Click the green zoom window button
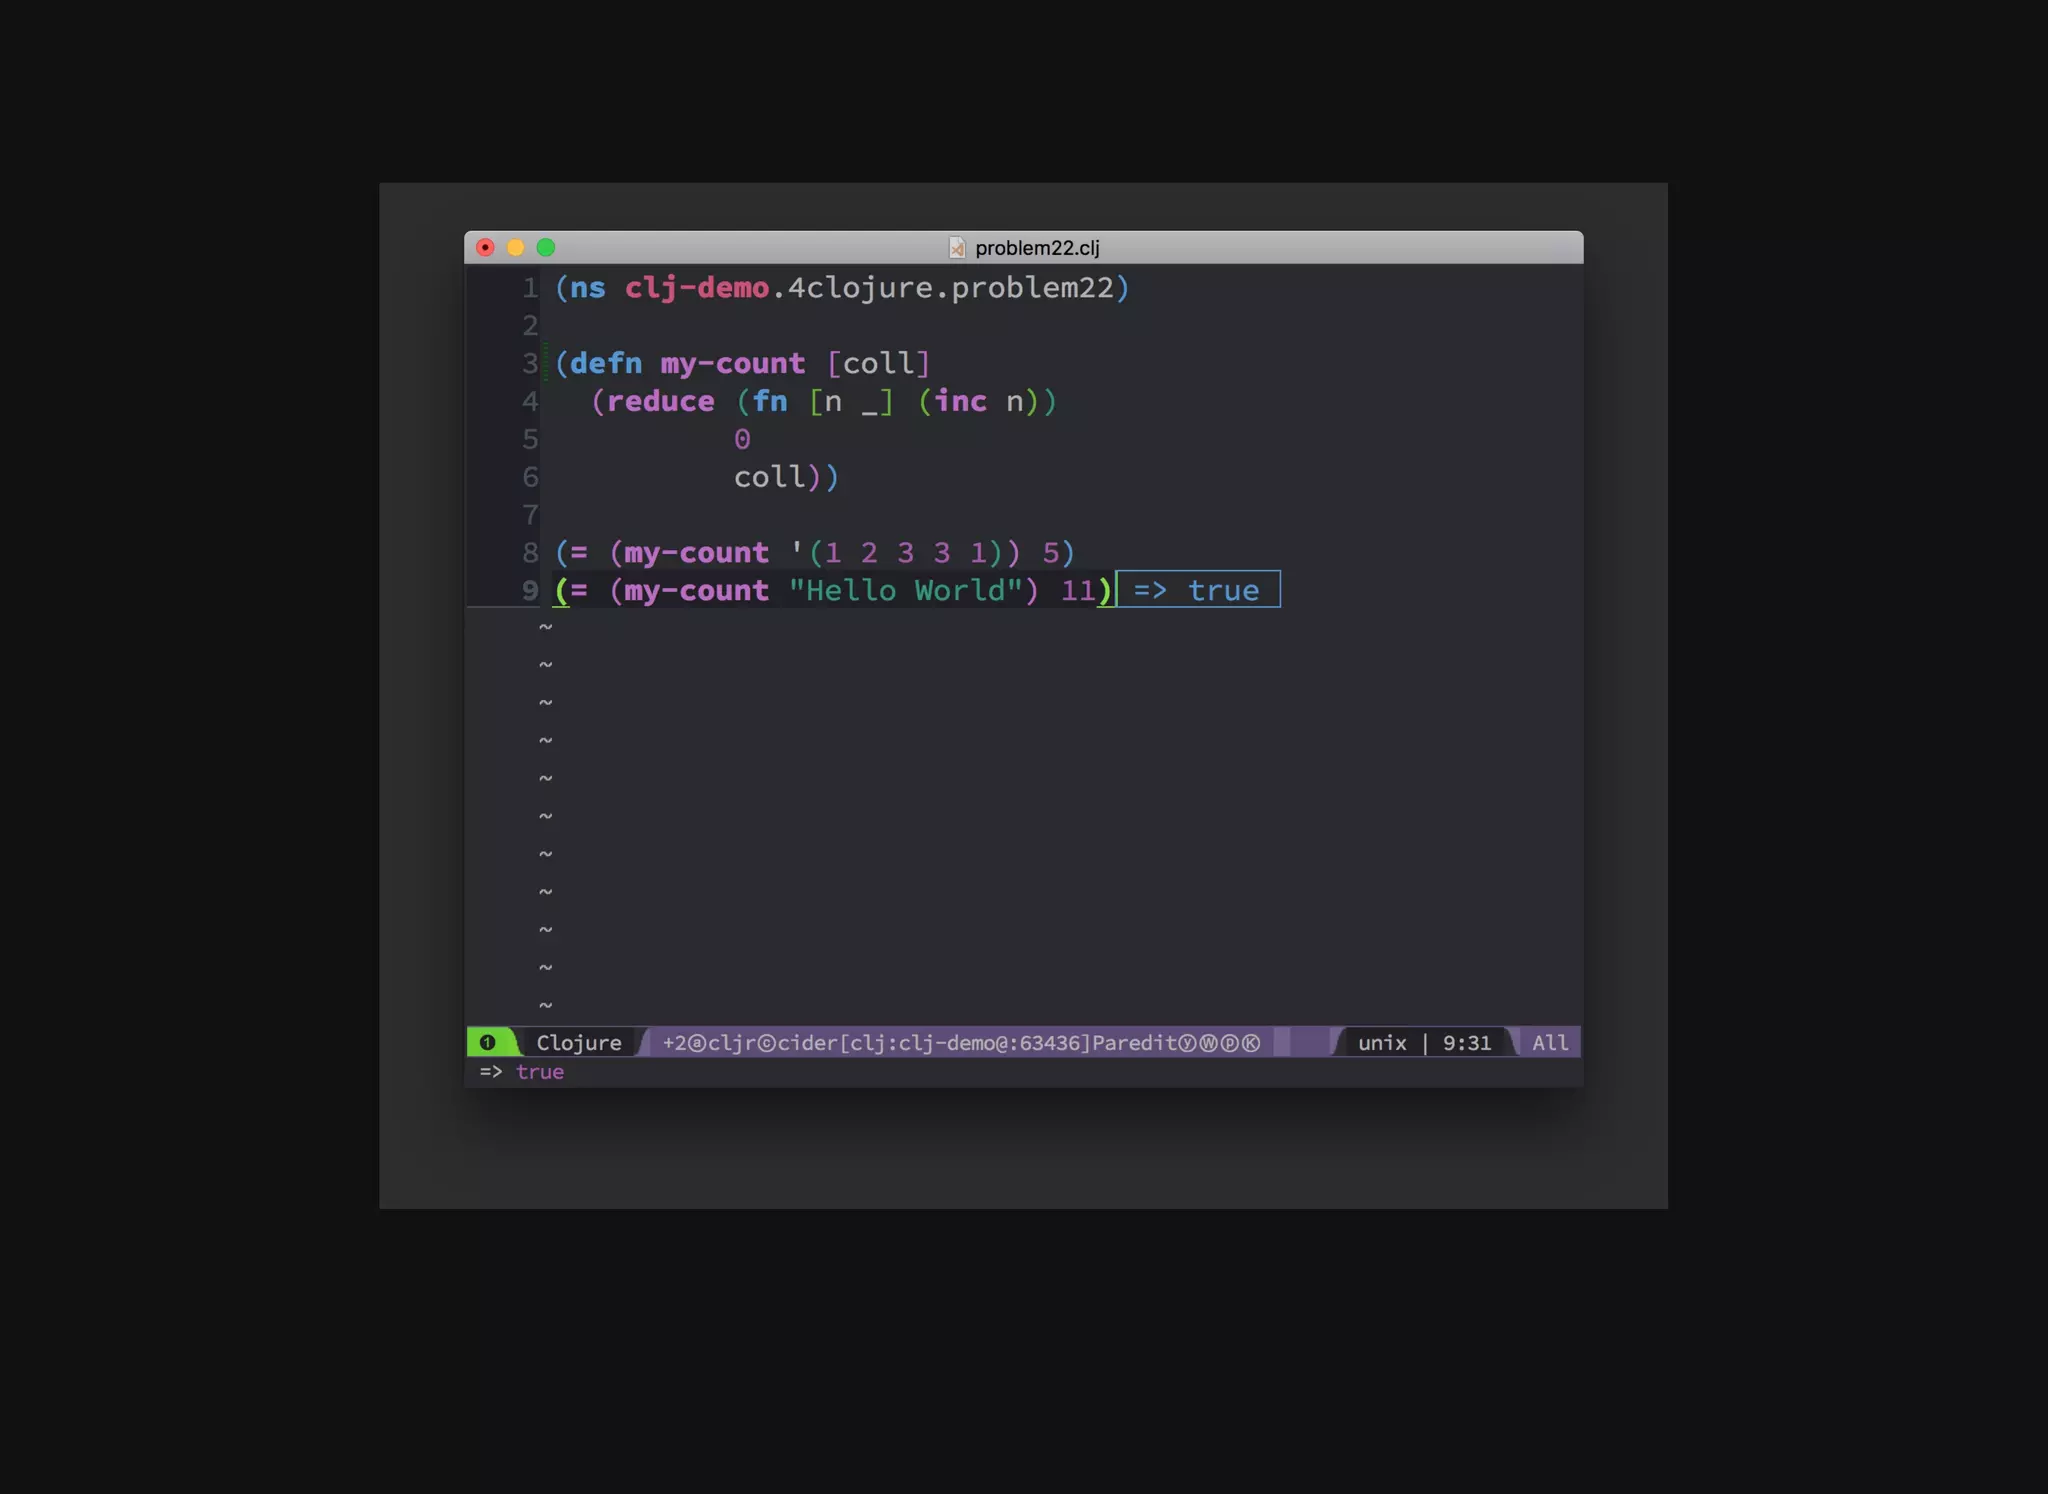 pyautogui.click(x=545, y=247)
